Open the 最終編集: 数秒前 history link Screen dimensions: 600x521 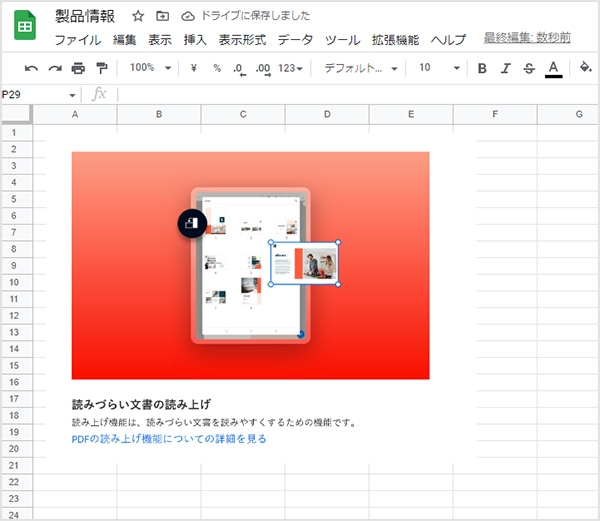(527, 37)
